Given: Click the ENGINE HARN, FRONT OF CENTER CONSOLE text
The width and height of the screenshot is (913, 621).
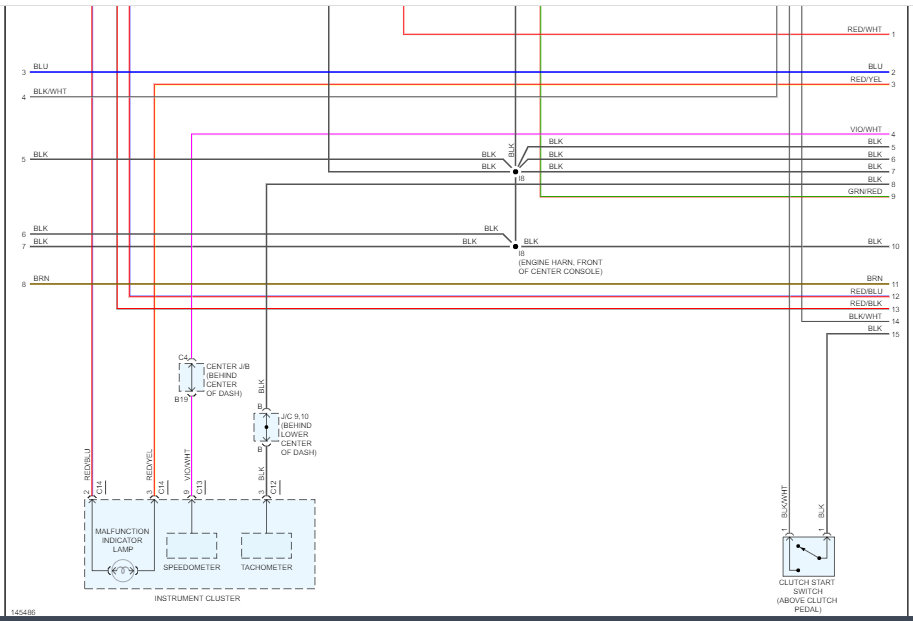Looking at the screenshot, I should click(x=560, y=267).
